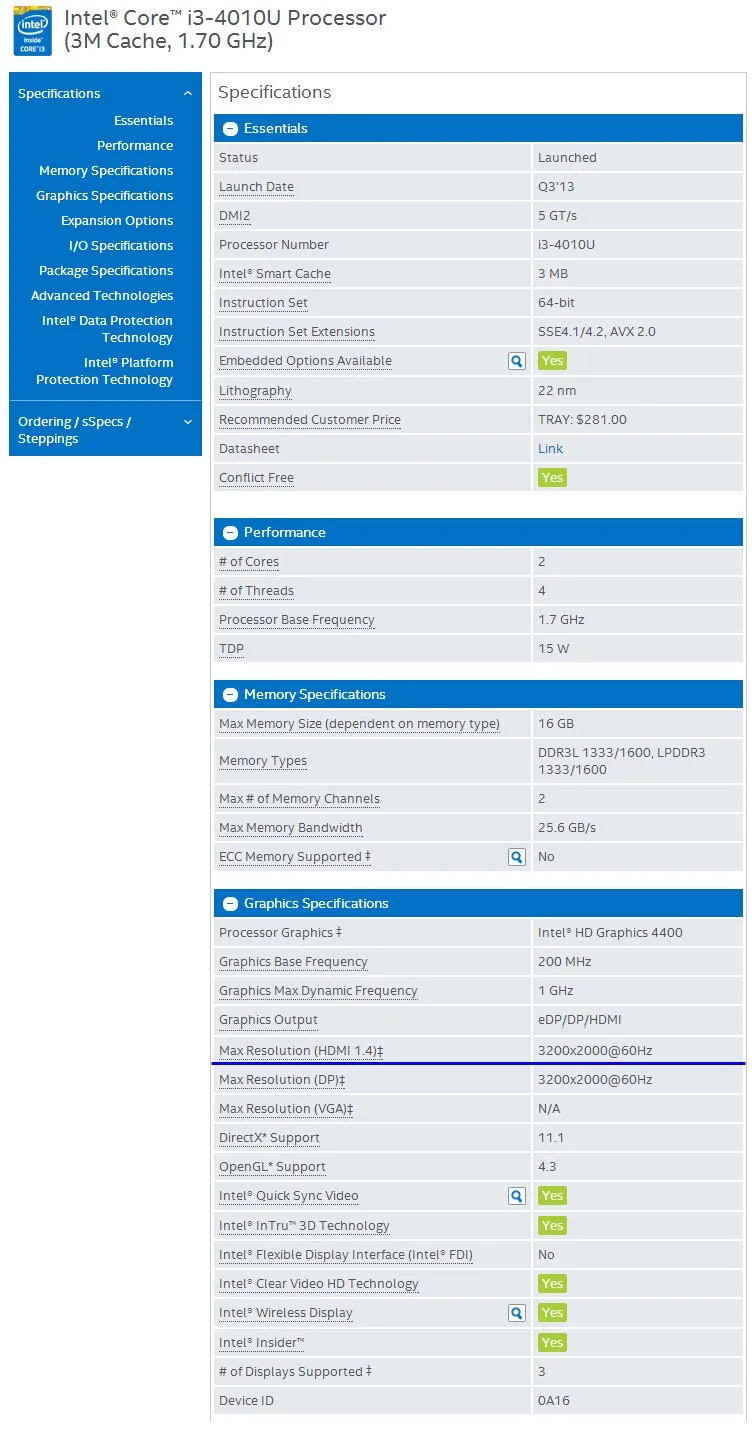Click the Device ID value 0A16
This screenshot has height=1438, width=752.
tap(554, 1401)
